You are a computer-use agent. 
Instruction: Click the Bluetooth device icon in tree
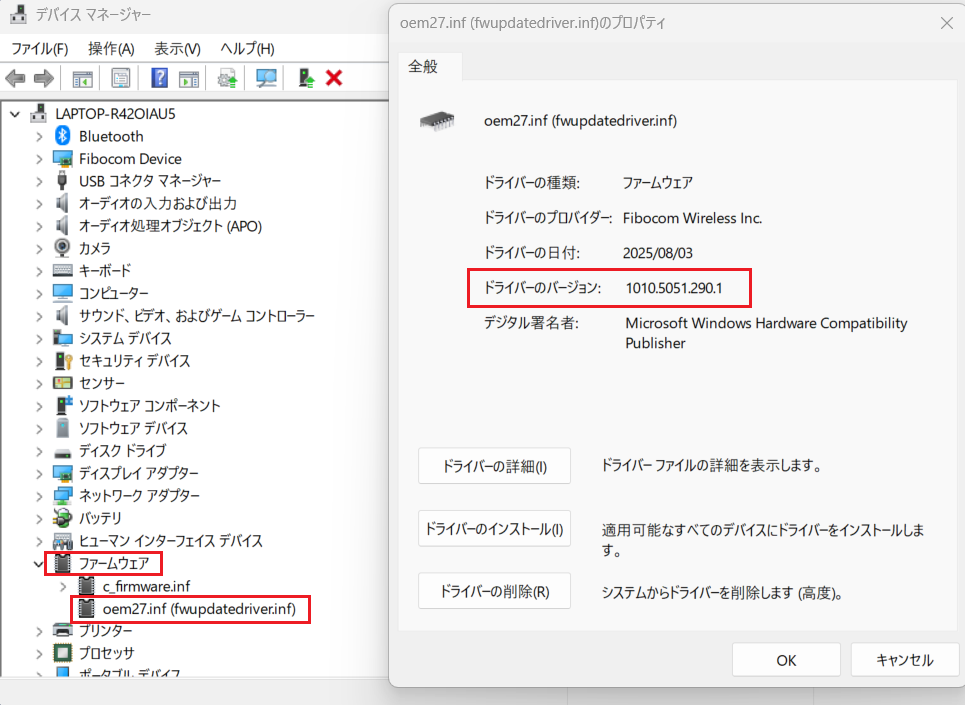[62, 136]
